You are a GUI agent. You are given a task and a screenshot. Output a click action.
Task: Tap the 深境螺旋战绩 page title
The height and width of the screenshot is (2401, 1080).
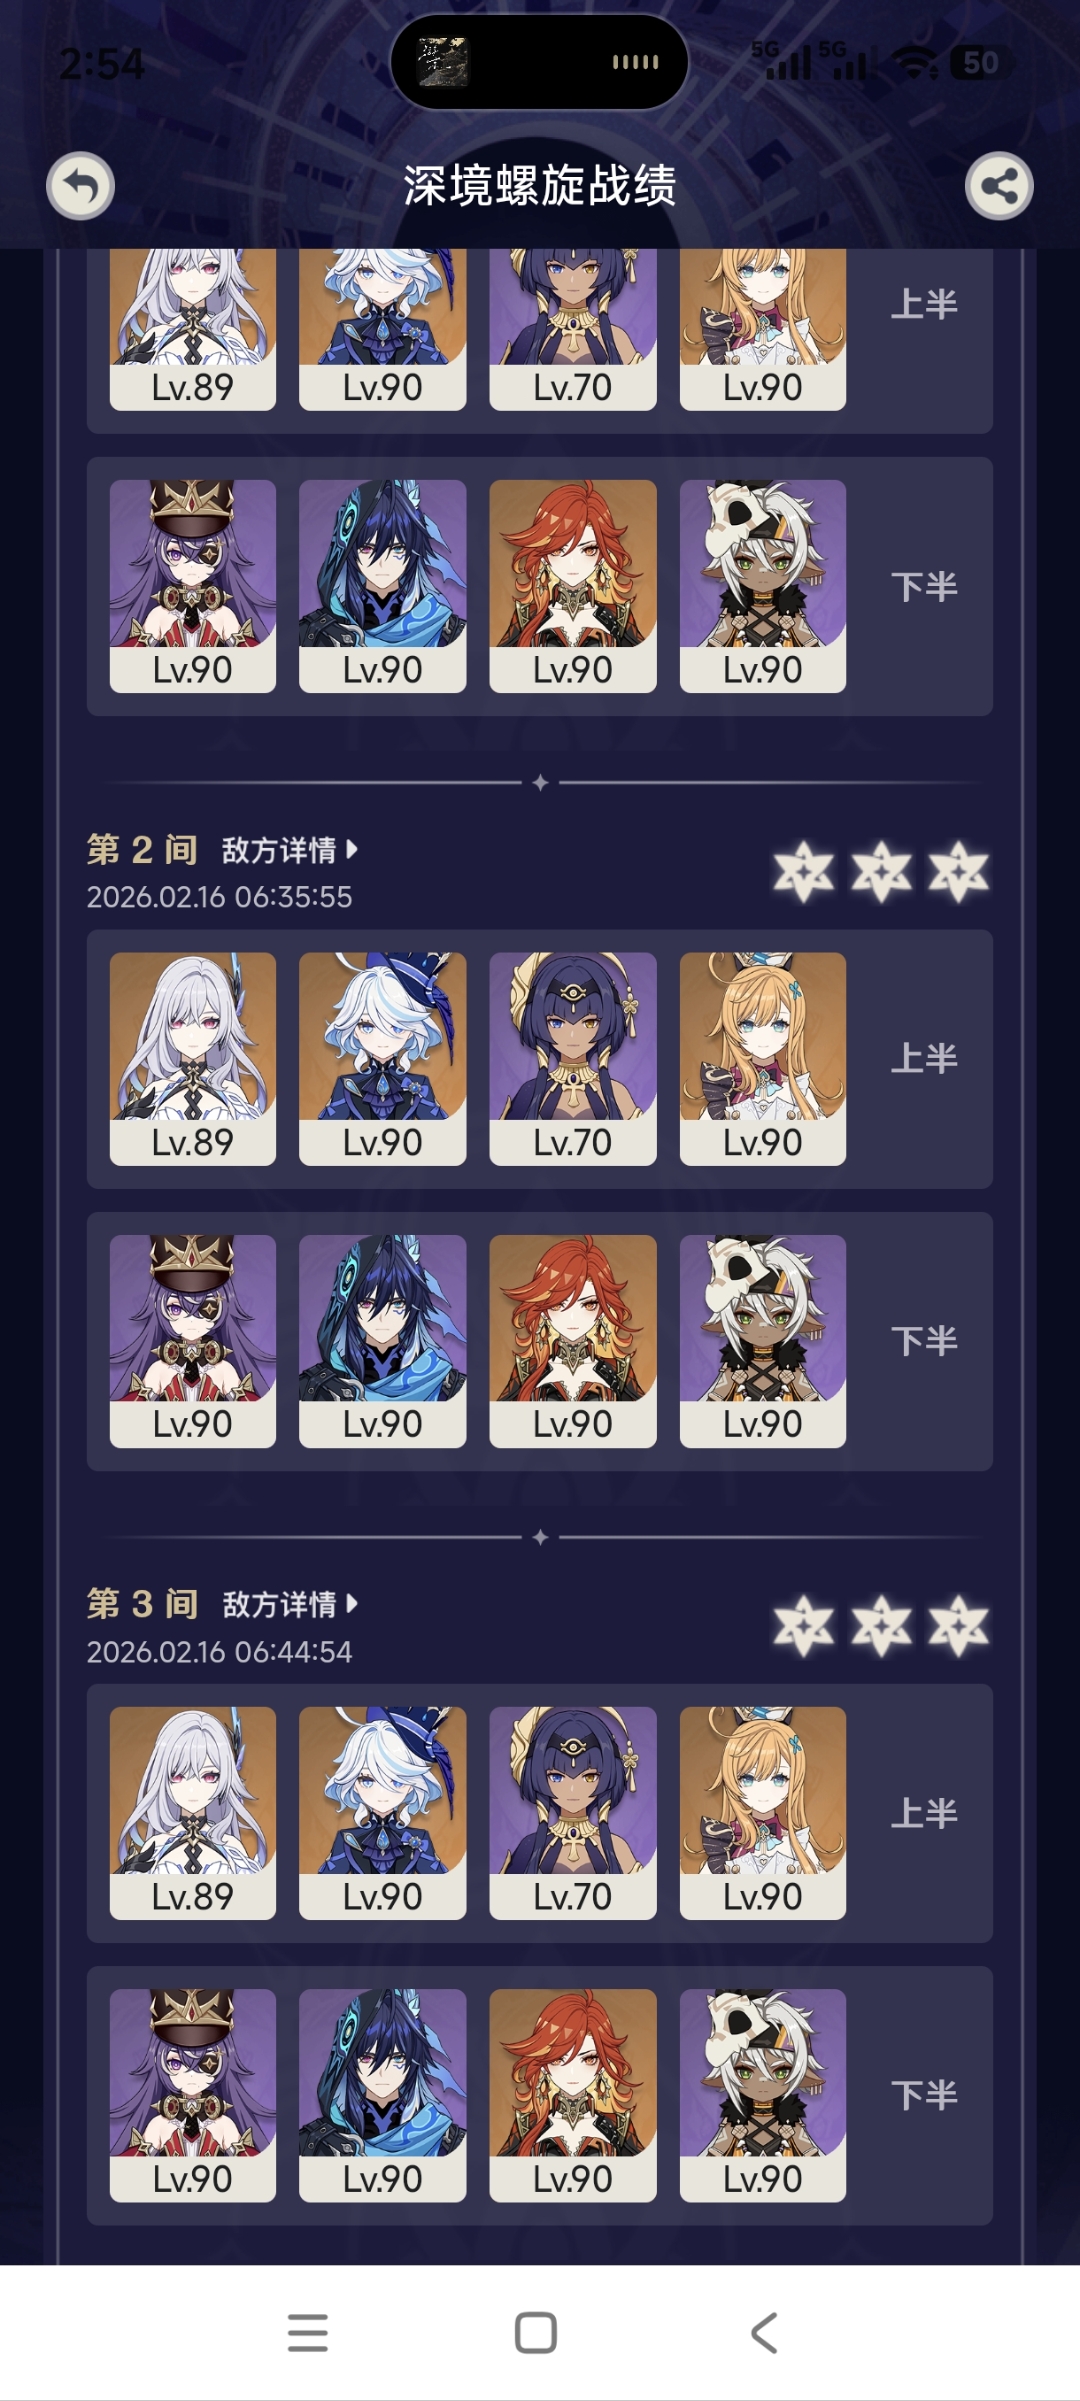coord(540,186)
